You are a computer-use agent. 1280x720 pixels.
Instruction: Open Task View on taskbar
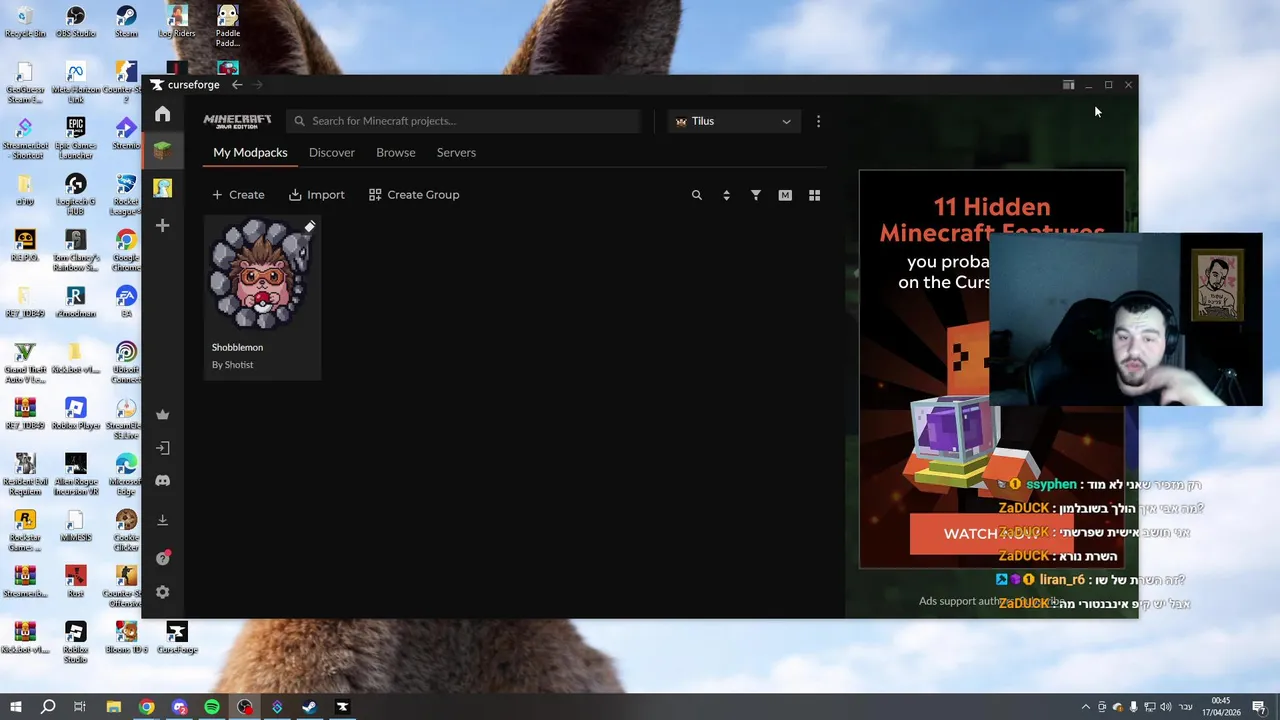pyautogui.click(x=80, y=707)
